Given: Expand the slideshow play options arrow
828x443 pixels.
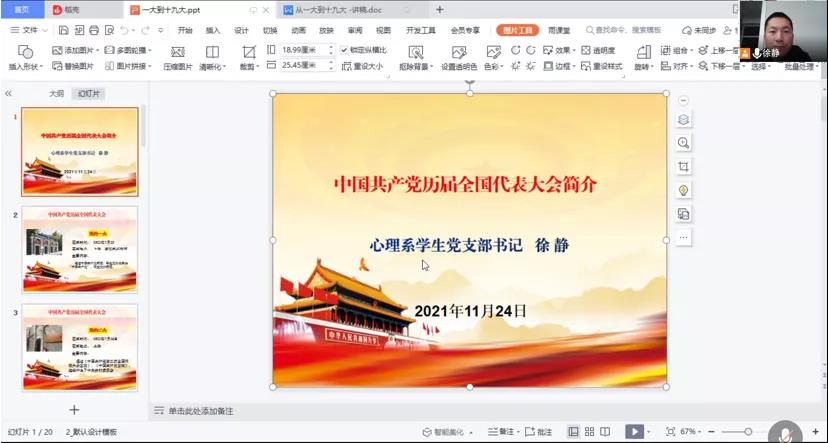Looking at the screenshot, I should pos(649,432).
